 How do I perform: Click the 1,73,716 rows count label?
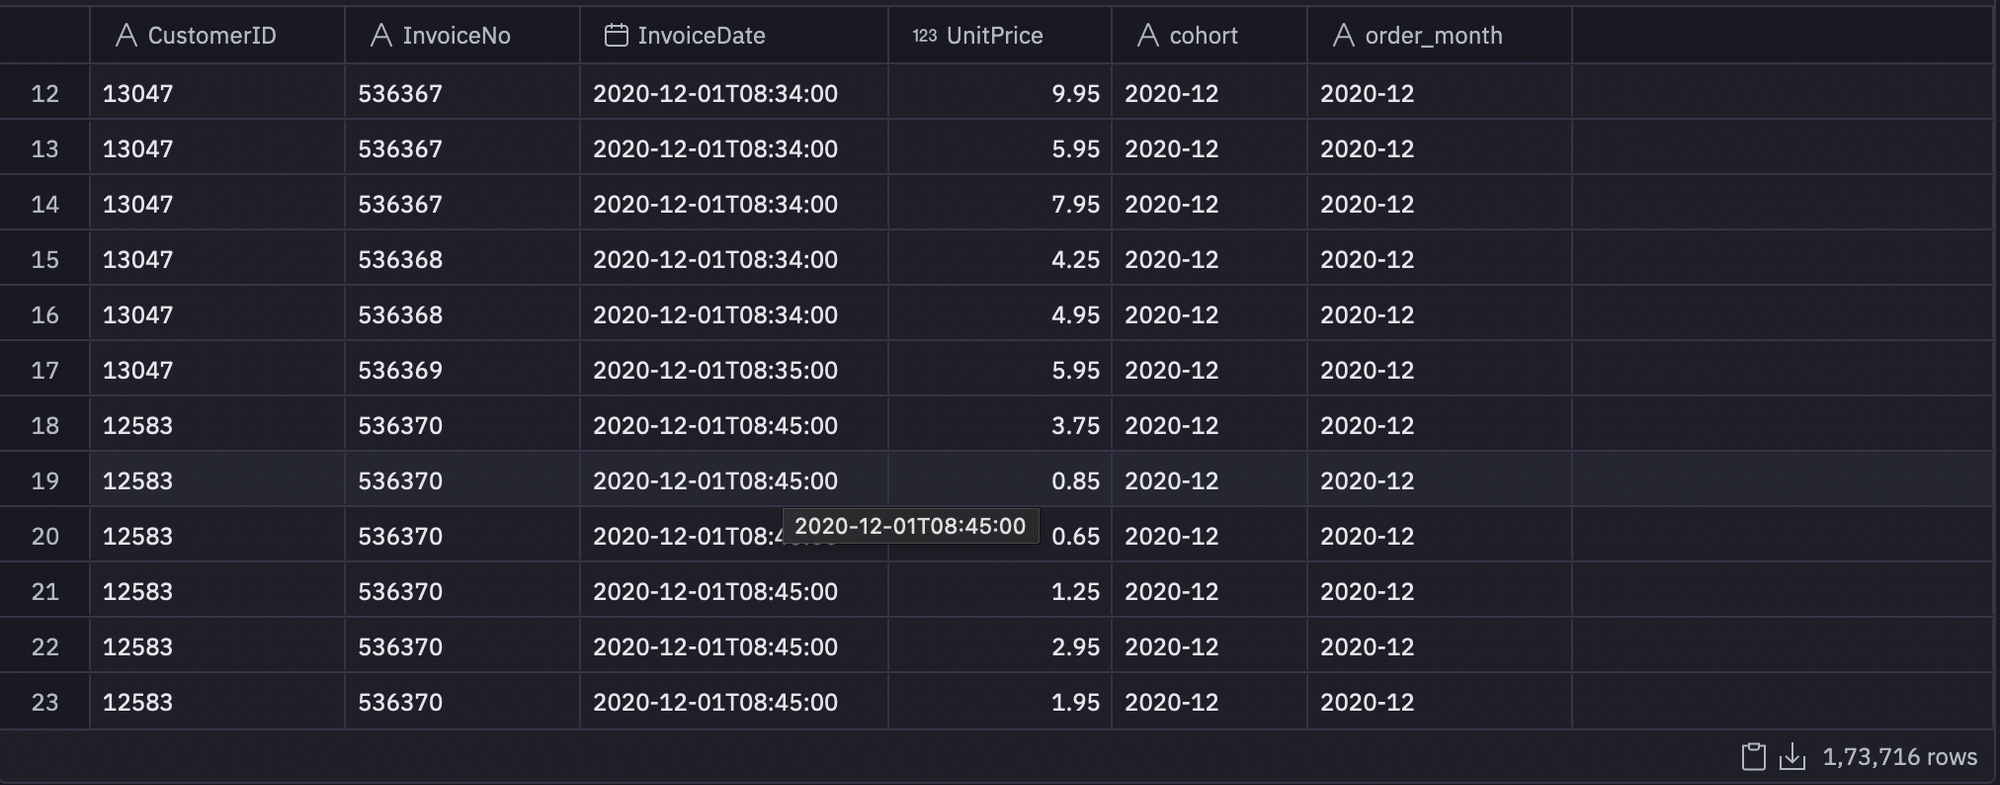coord(1899,757)
